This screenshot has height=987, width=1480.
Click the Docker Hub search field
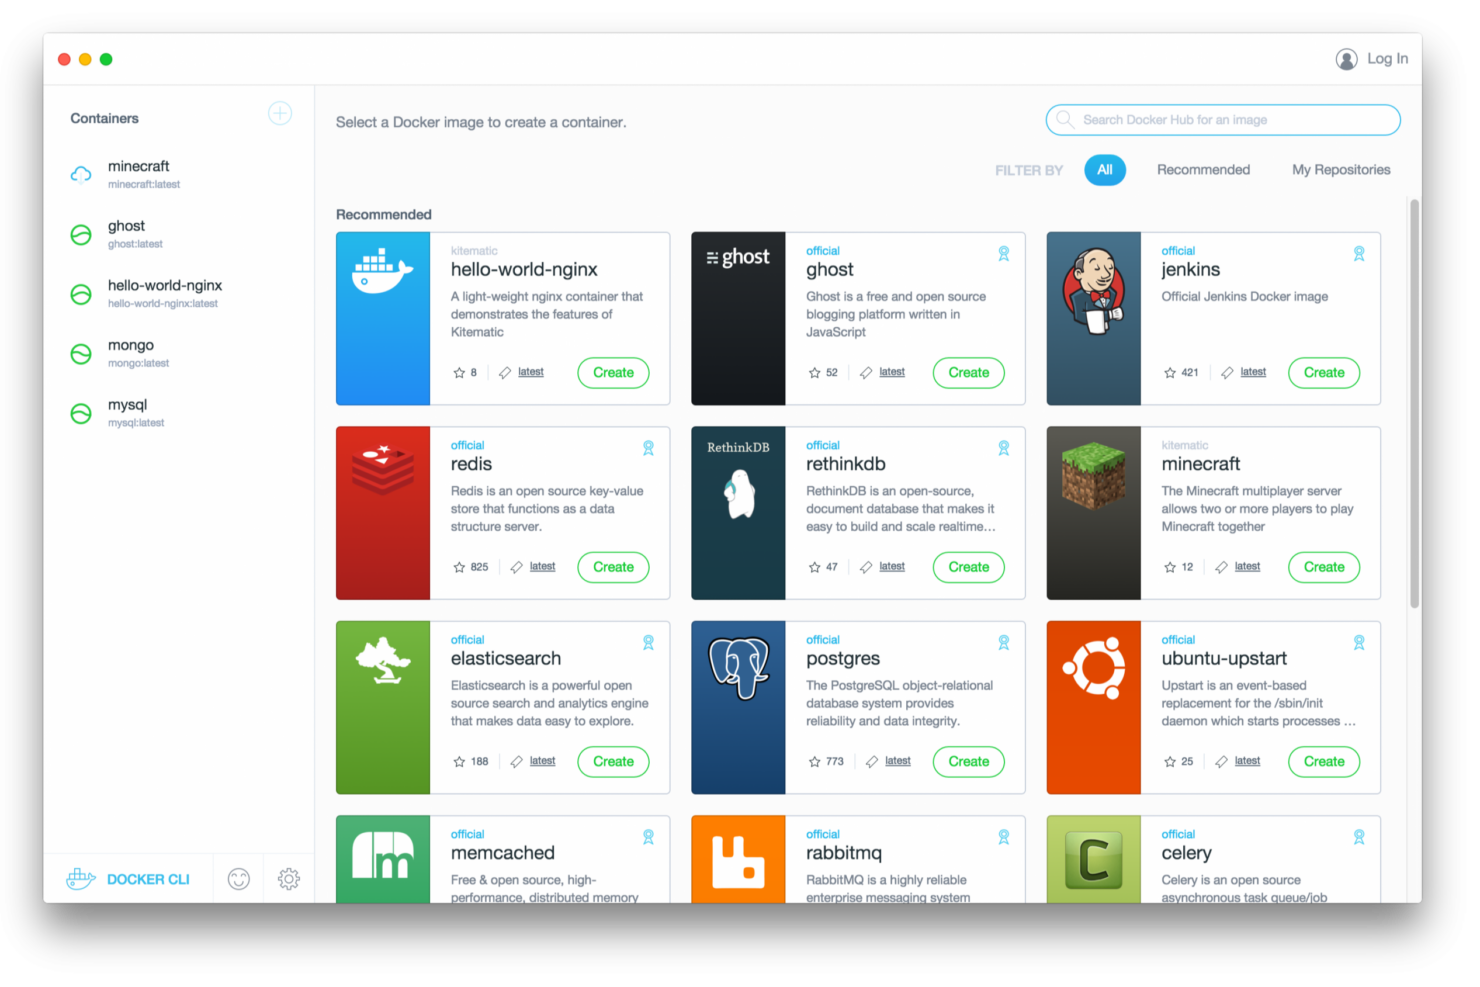(1222, 120)
